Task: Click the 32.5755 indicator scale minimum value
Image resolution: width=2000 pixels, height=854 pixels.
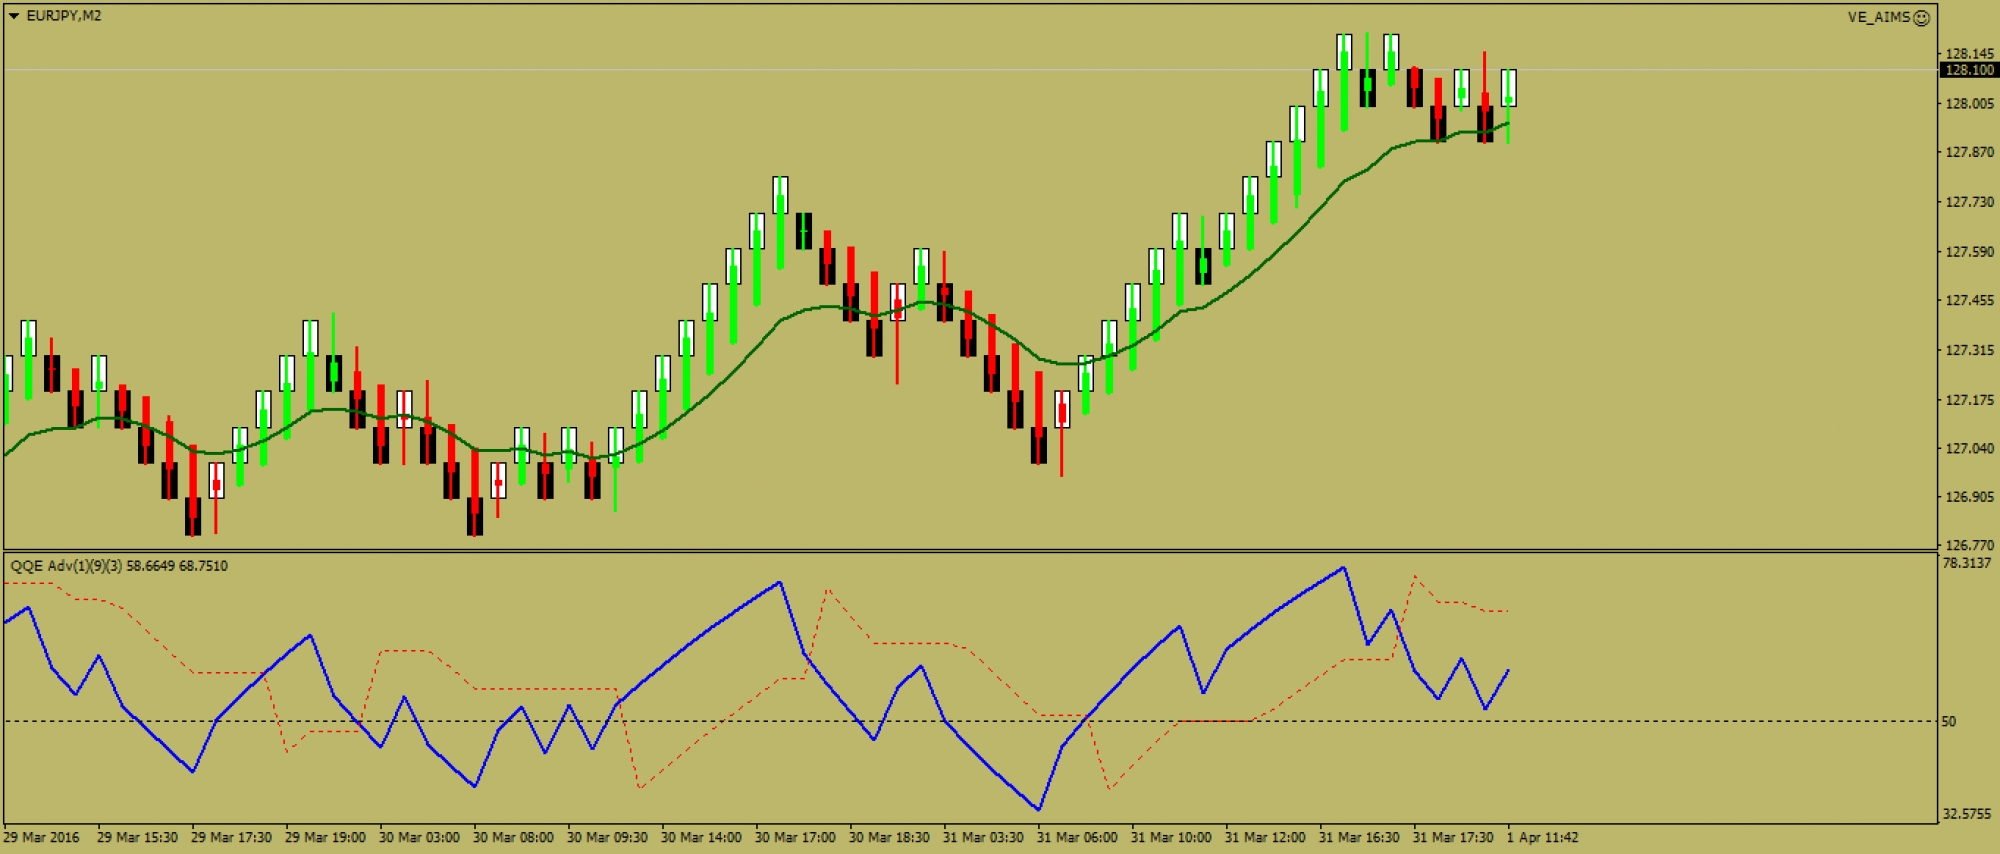Action: (x=1966, y=814)
